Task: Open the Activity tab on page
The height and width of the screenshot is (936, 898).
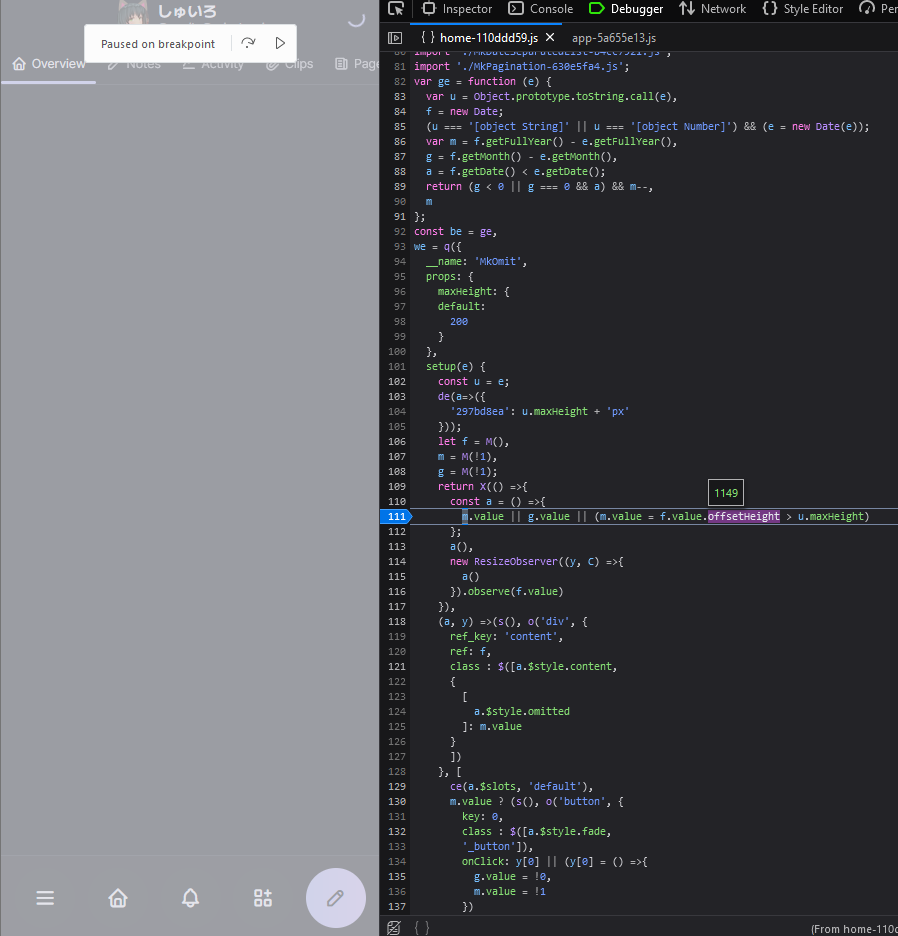Action: click(x=213, y=64)
